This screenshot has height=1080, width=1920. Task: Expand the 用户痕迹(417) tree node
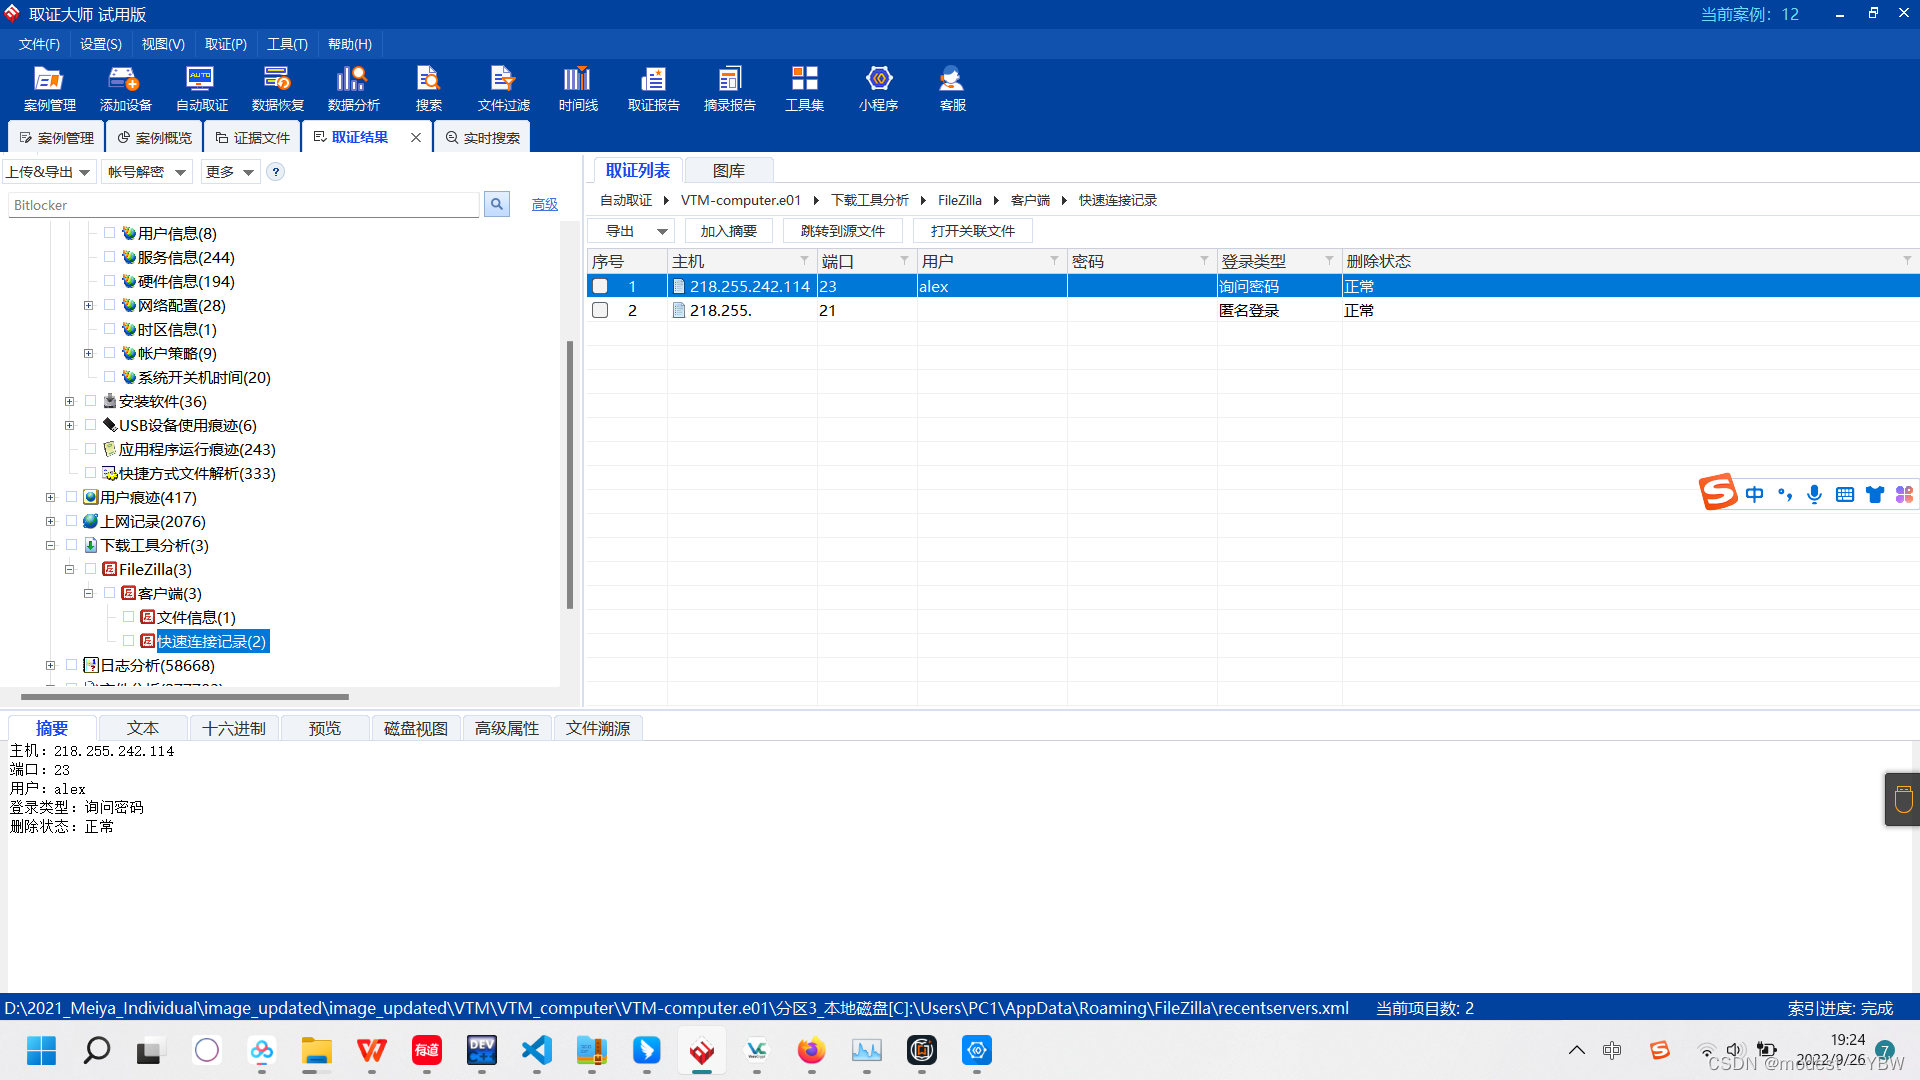(x=50, y=497)
